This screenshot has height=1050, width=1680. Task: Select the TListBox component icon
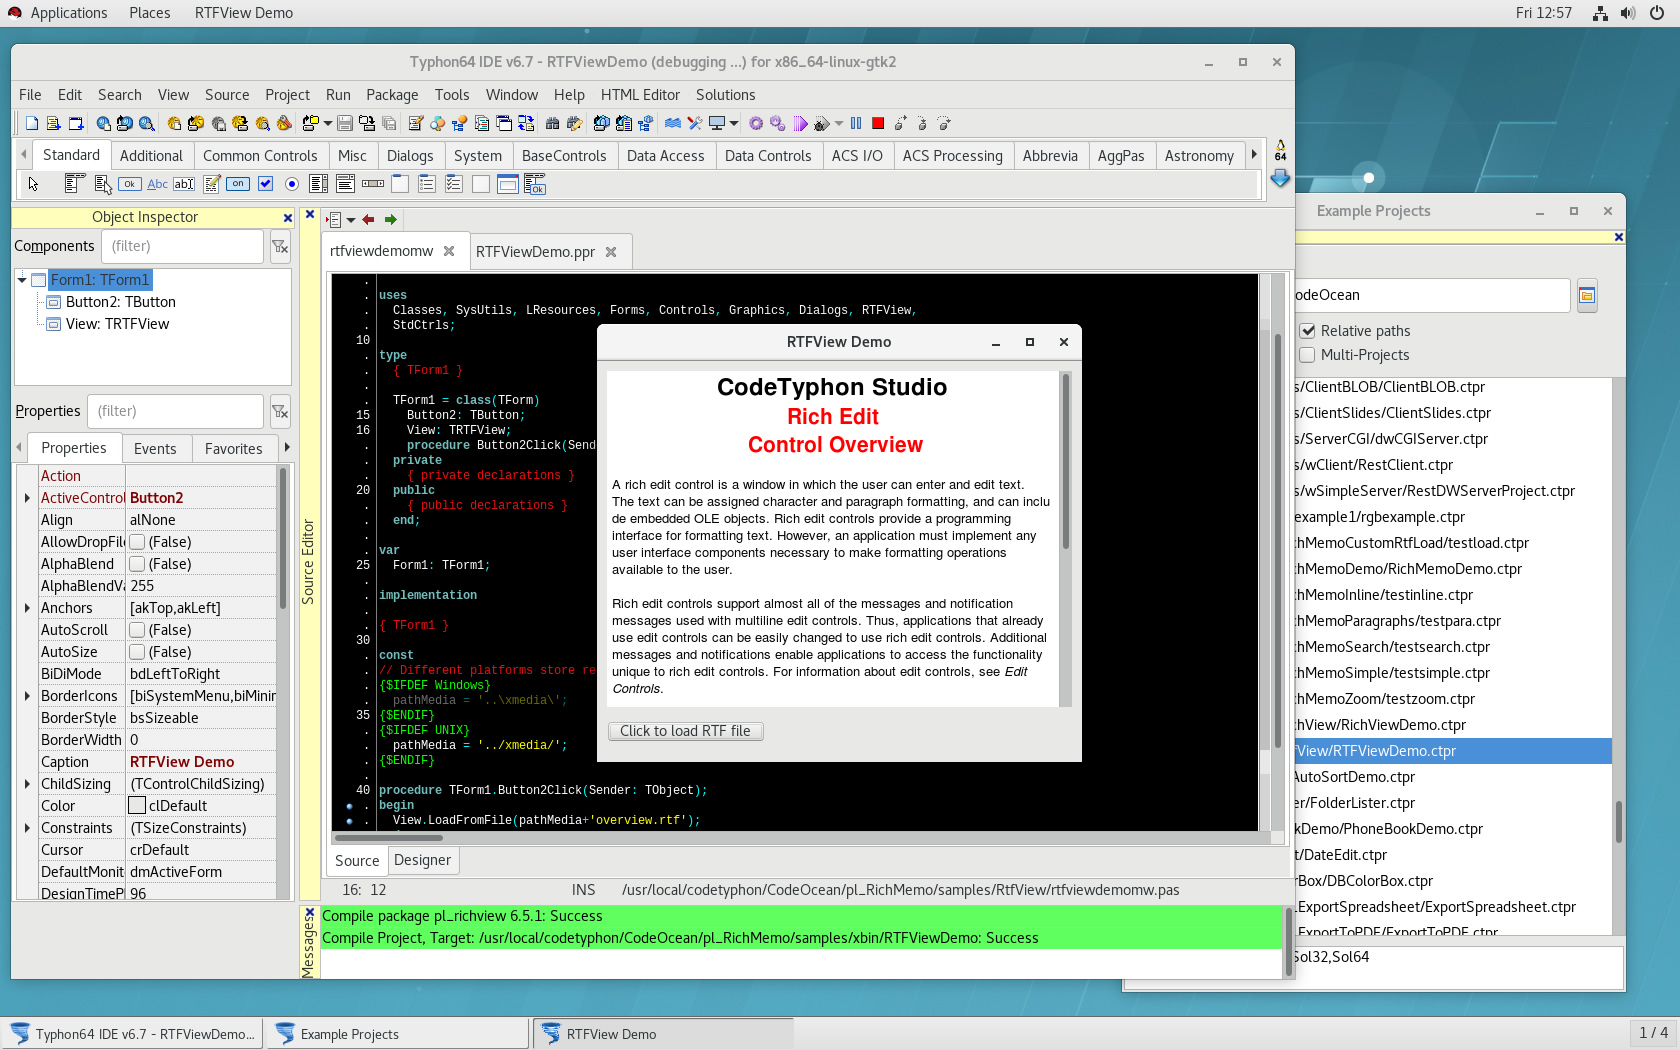319,183
